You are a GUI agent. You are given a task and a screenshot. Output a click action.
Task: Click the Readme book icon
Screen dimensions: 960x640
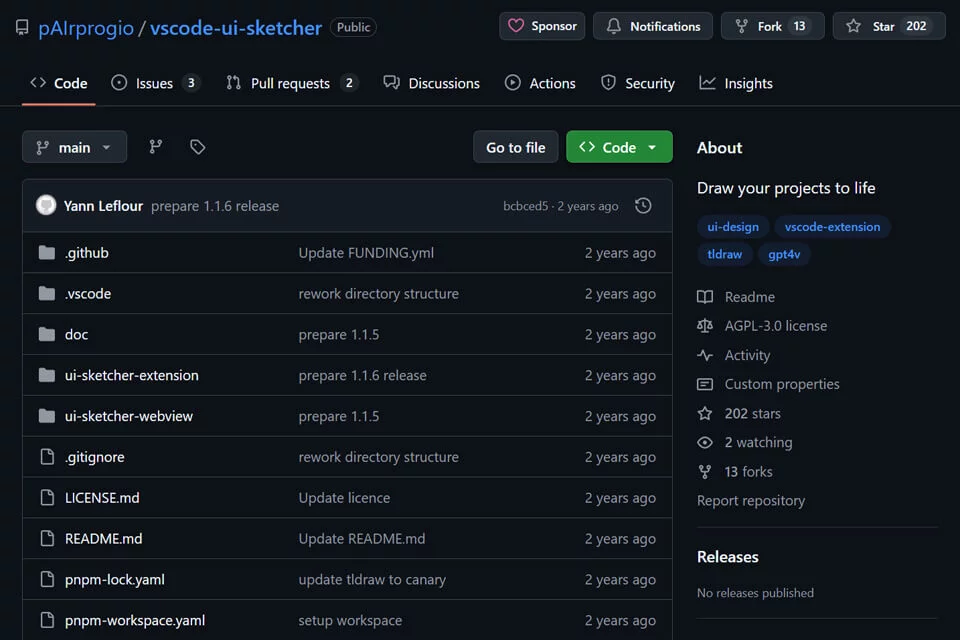click(x=705, y=297)
